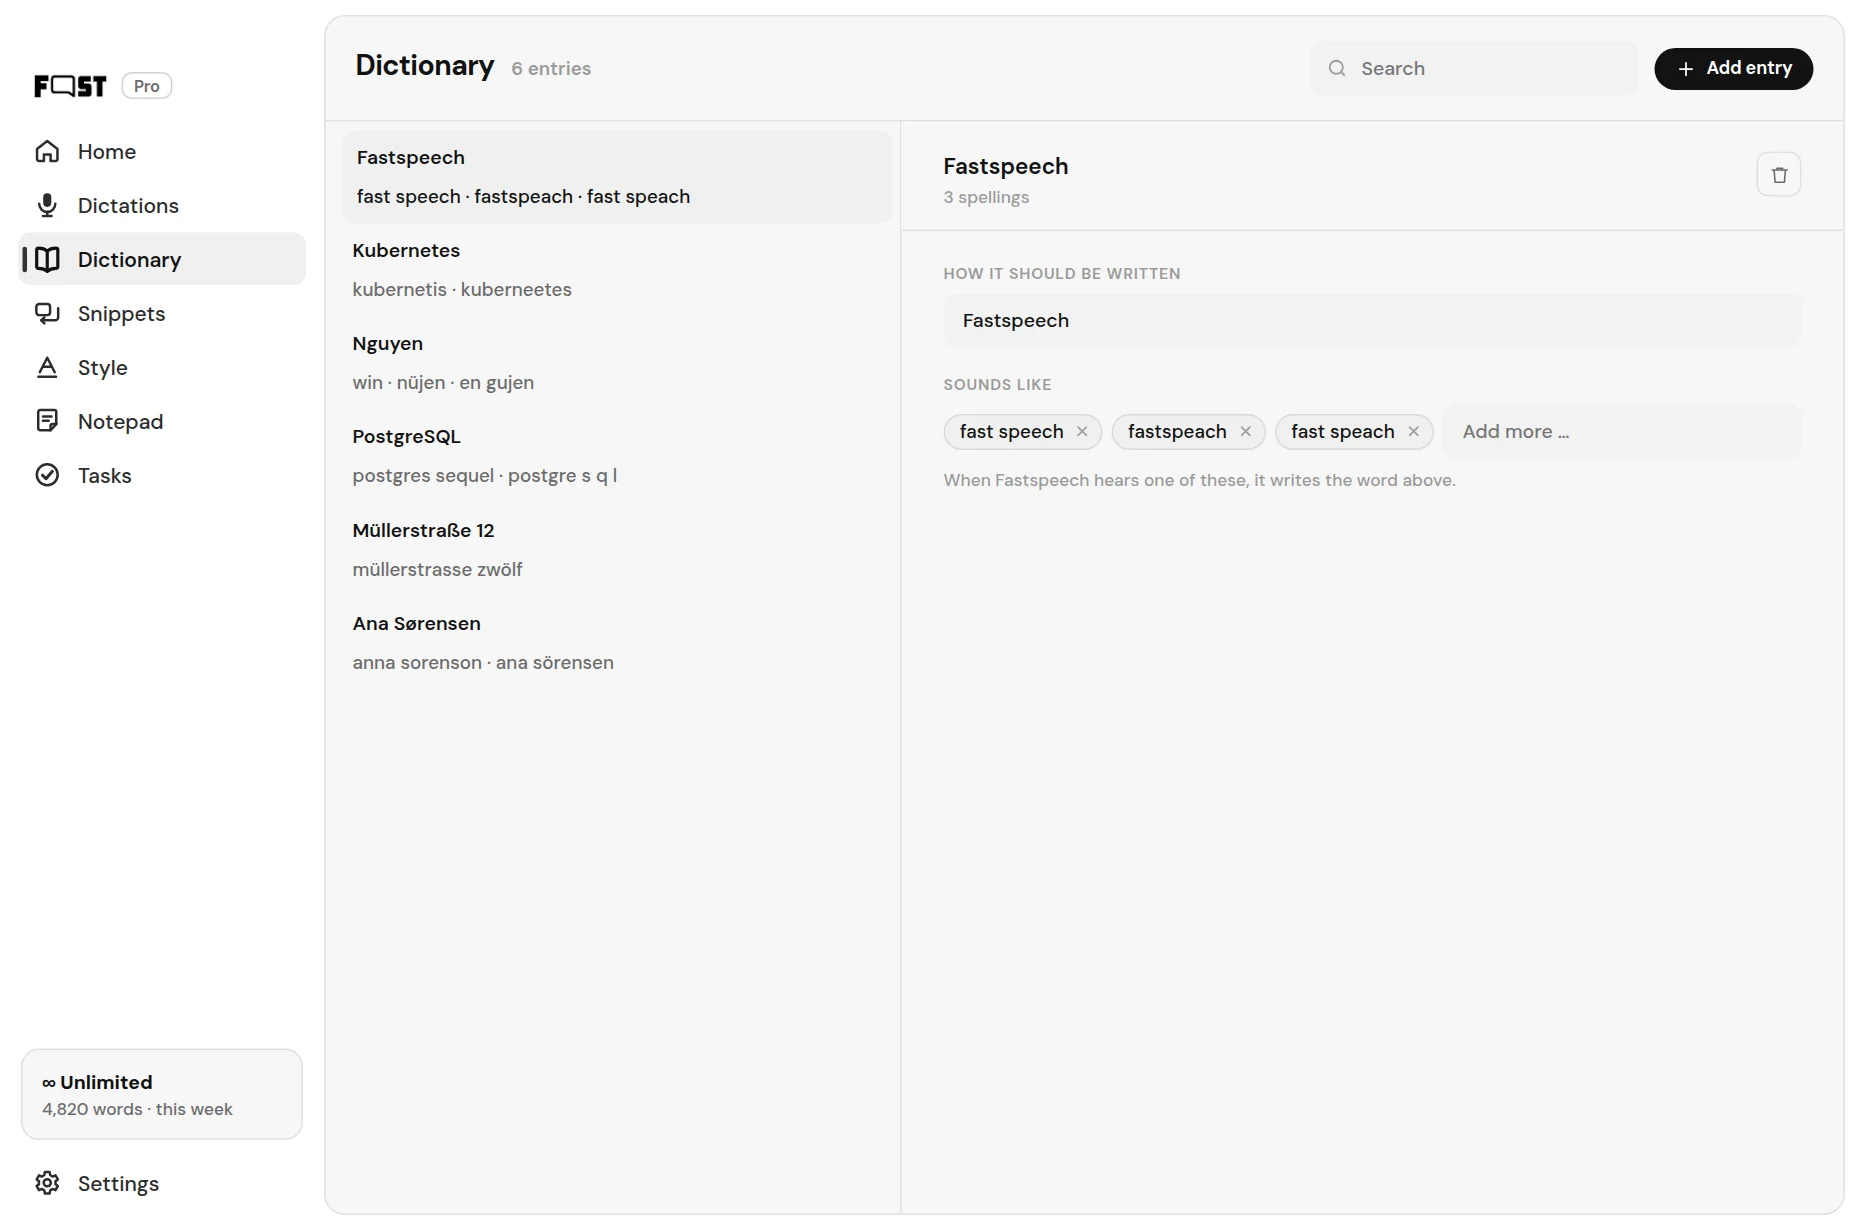Open the Nguyen dictionary entry
The image size is (1860, 1230).
pos(617,363)
